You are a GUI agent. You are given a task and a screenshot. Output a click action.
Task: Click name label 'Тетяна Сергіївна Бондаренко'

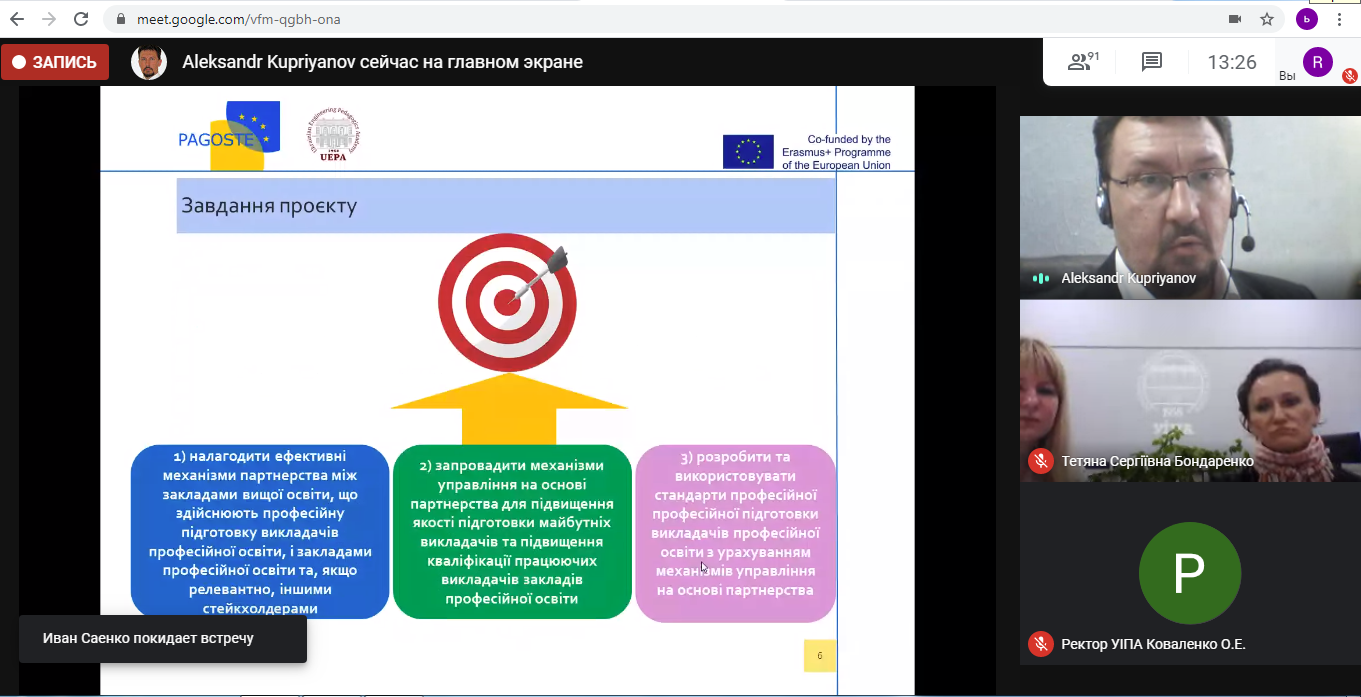1157,461
